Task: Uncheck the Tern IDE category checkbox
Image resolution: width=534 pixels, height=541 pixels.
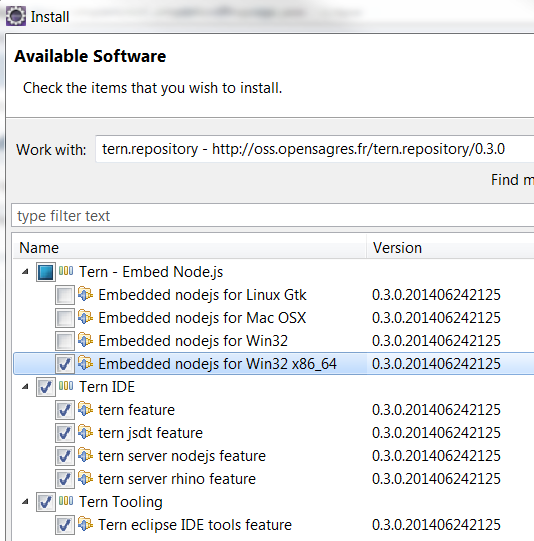Action: coord(46,387)
